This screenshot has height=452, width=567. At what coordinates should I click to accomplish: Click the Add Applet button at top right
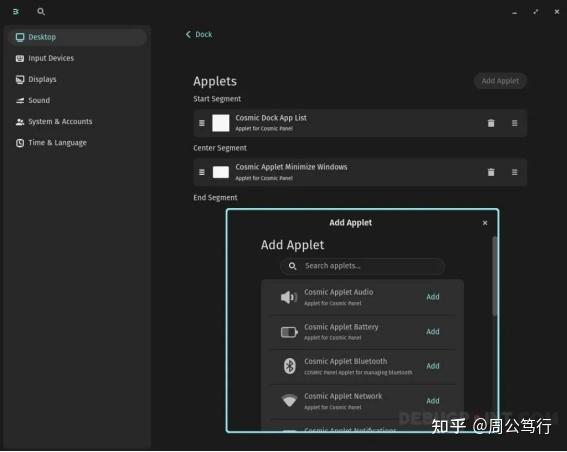pos(500,81)
